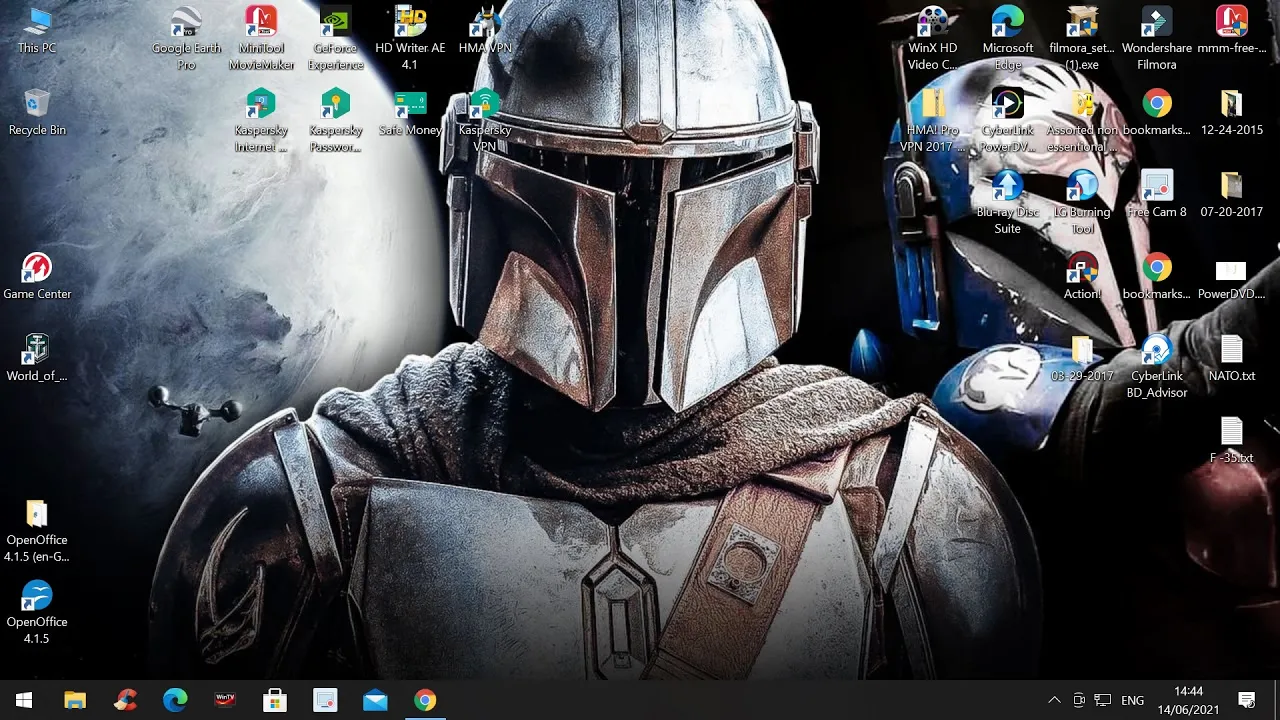The image size is (1280, 720).
Task: Open upper bookmarks Chrome file
Action: [x=1157, y=112]
